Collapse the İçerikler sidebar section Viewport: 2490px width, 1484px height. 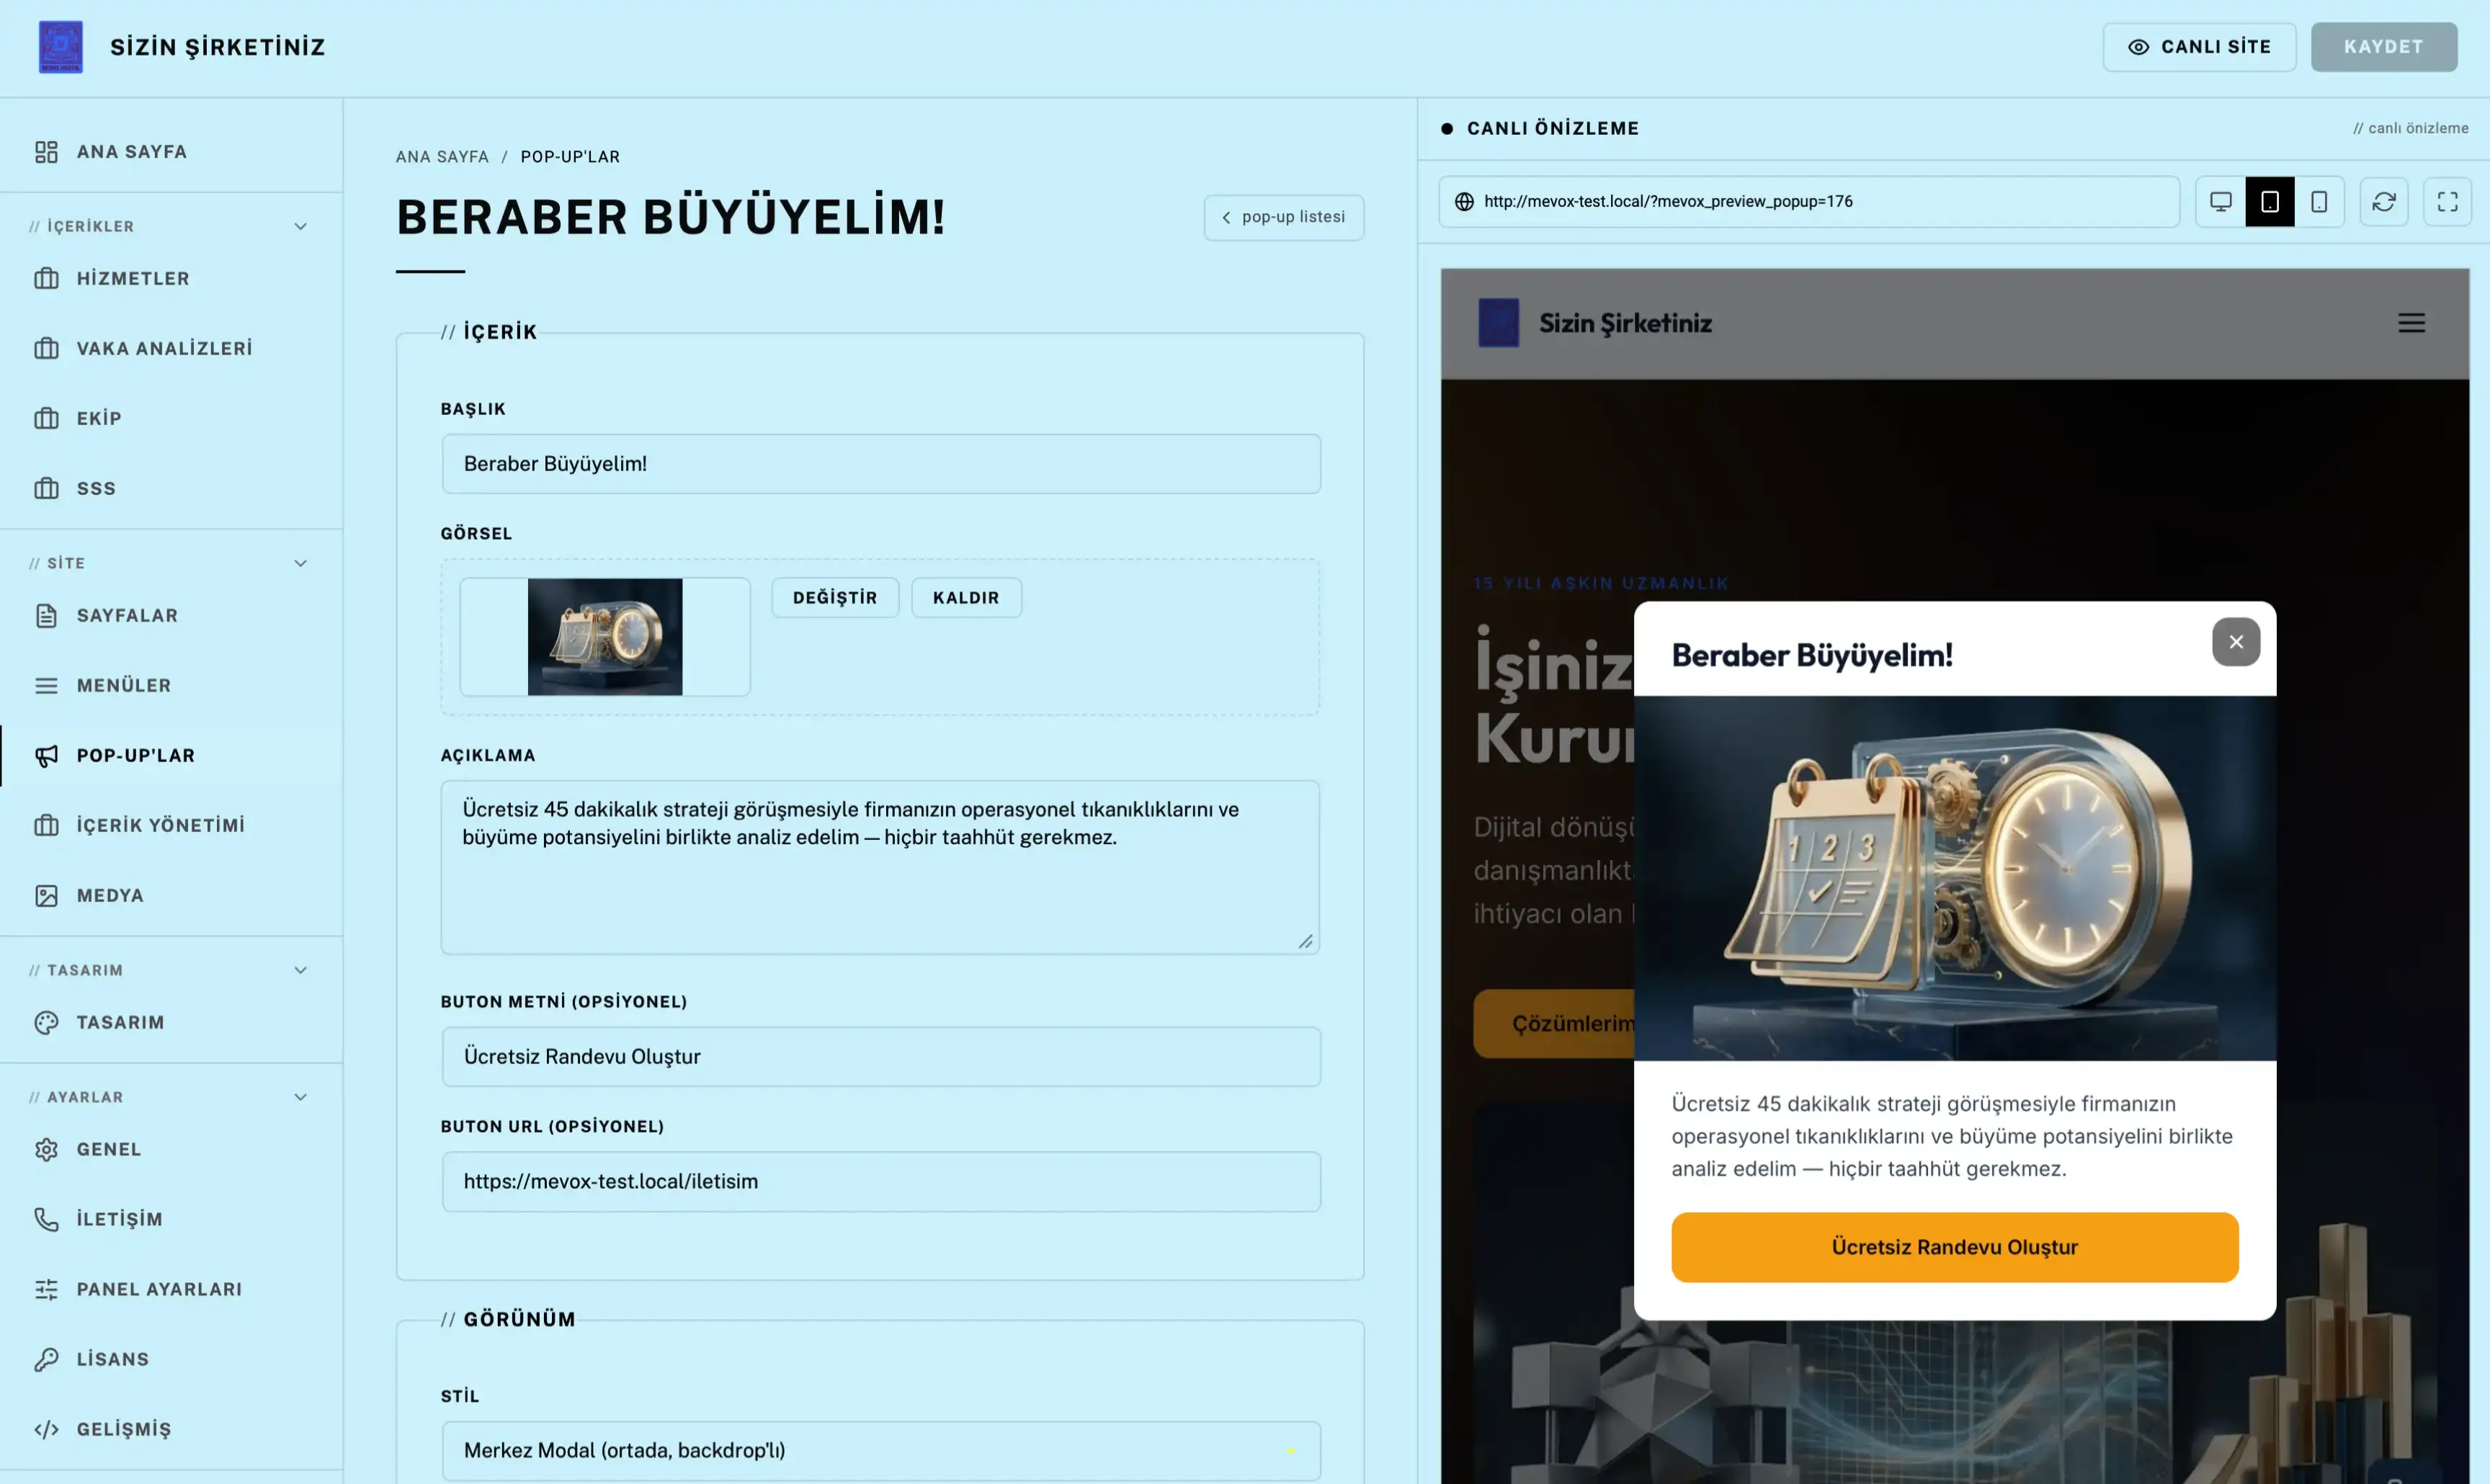300,227
